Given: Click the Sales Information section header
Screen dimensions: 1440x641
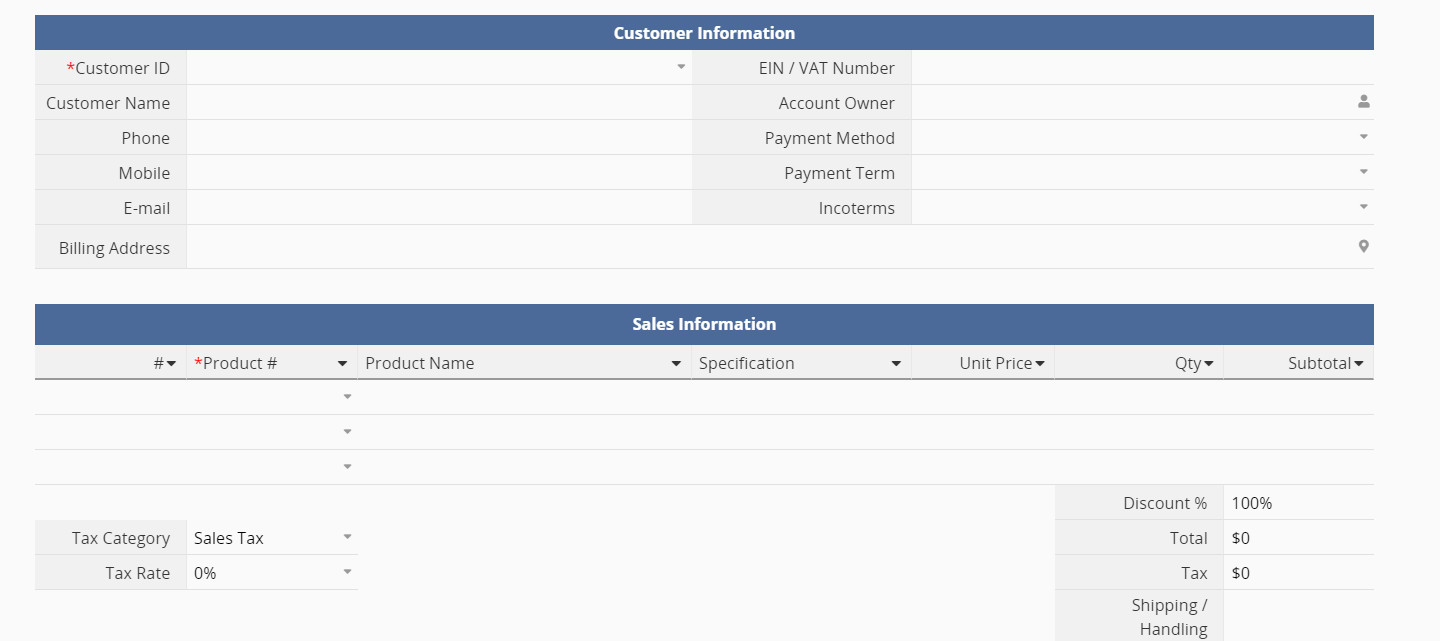Looking at the screenshot, I should [x=704, y=324].
